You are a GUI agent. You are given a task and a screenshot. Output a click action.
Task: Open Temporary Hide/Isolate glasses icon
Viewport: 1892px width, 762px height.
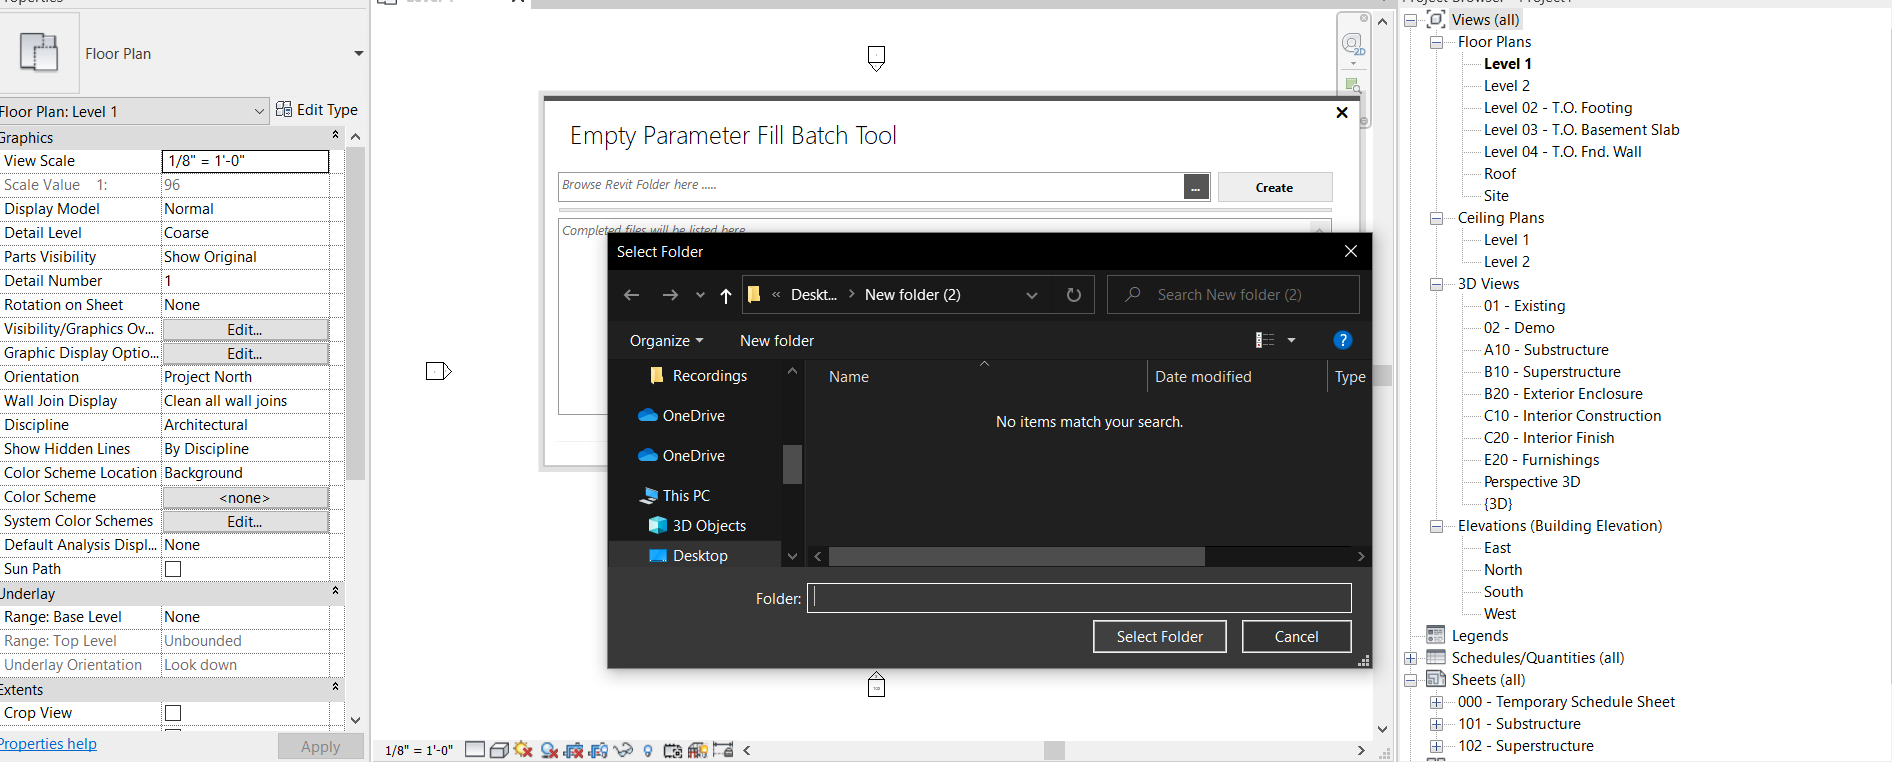tap(623, 749)
